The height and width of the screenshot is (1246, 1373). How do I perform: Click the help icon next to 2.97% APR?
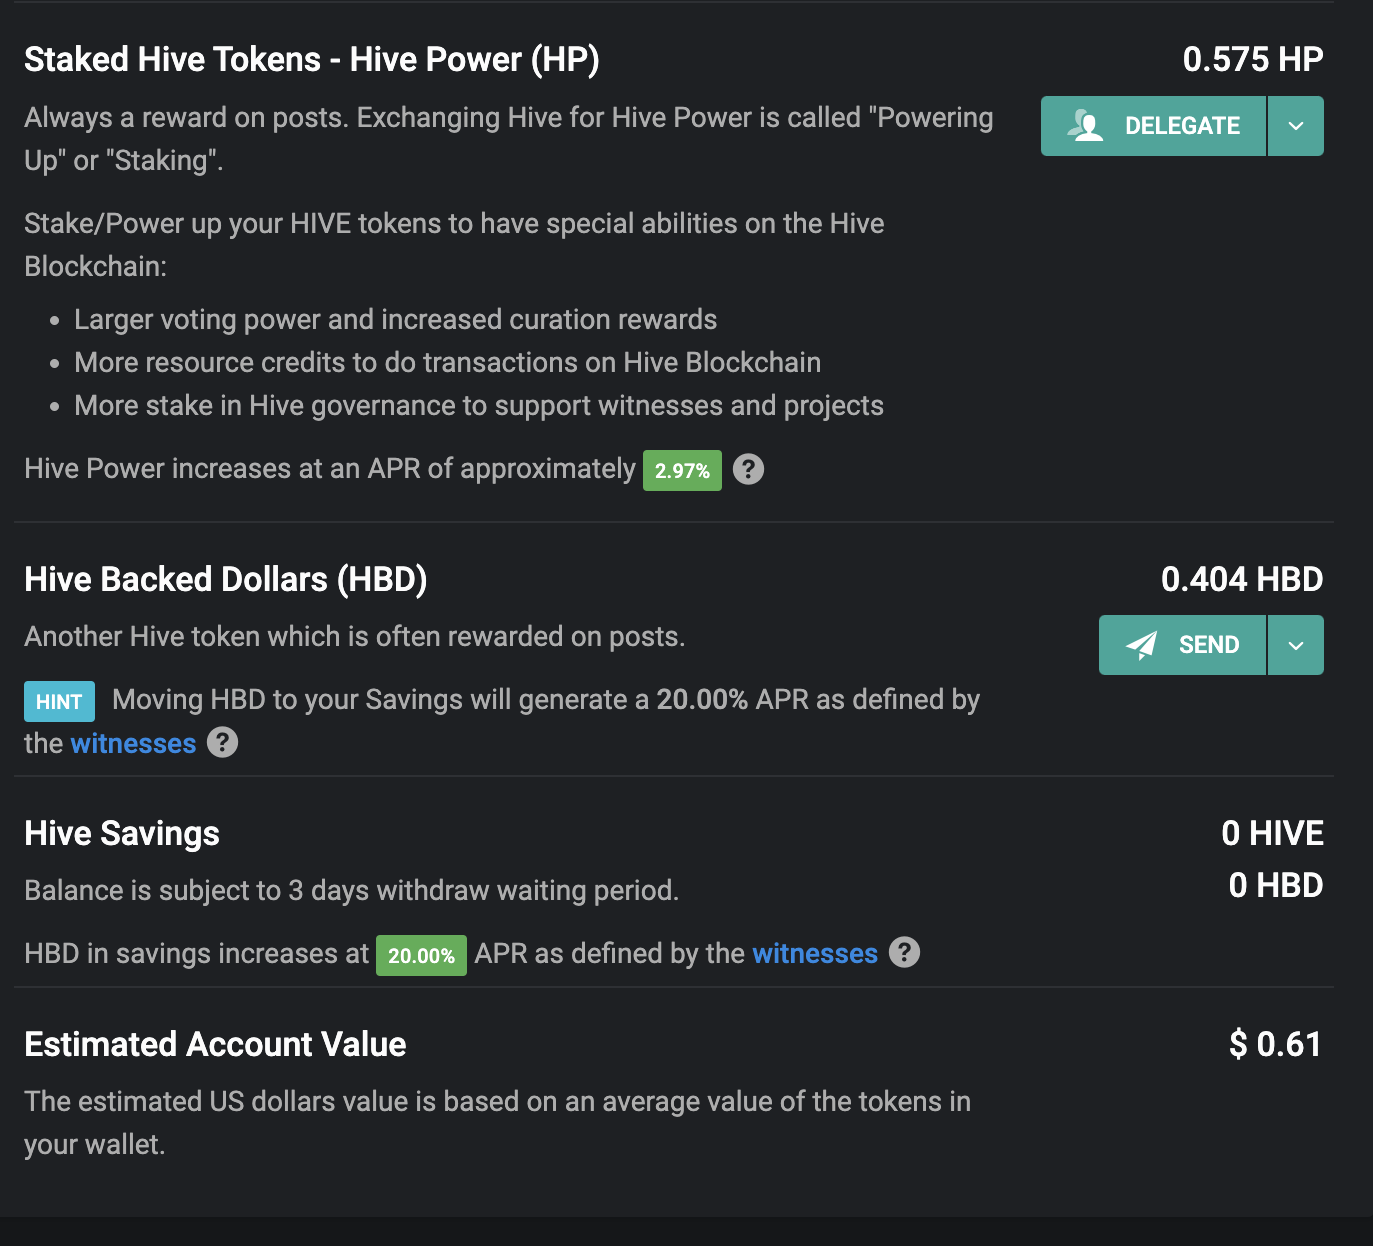[x=748, y=469]
